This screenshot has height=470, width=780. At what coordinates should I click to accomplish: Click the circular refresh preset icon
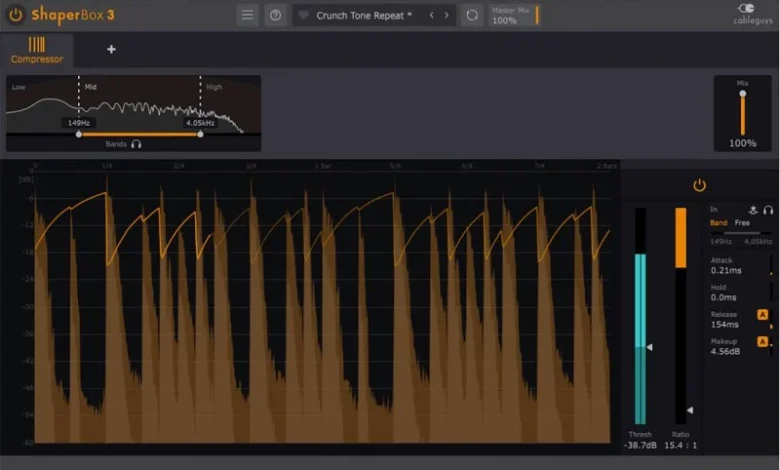[472, 15]
